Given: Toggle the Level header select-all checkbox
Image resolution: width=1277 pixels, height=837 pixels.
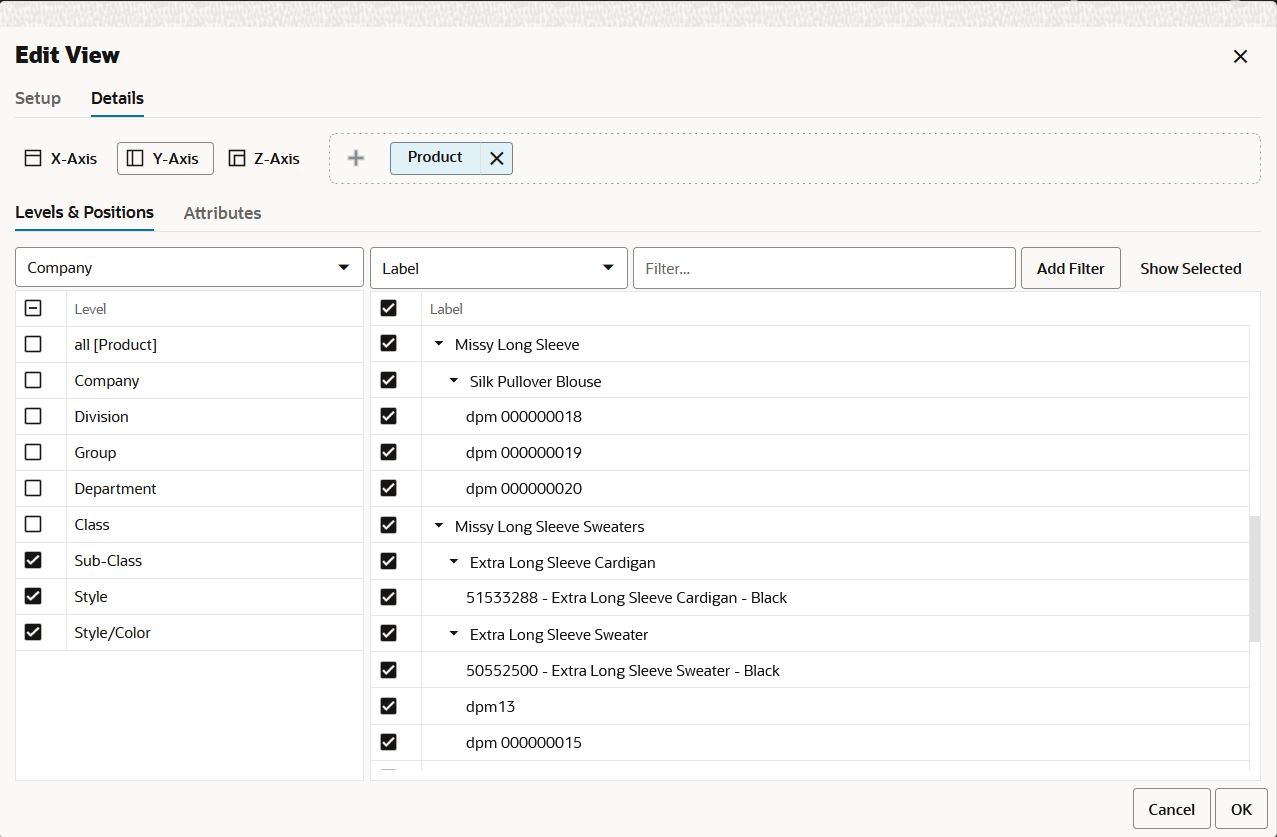Looking at the screenshot, I should pyautogui.click(x=33, y=308).
